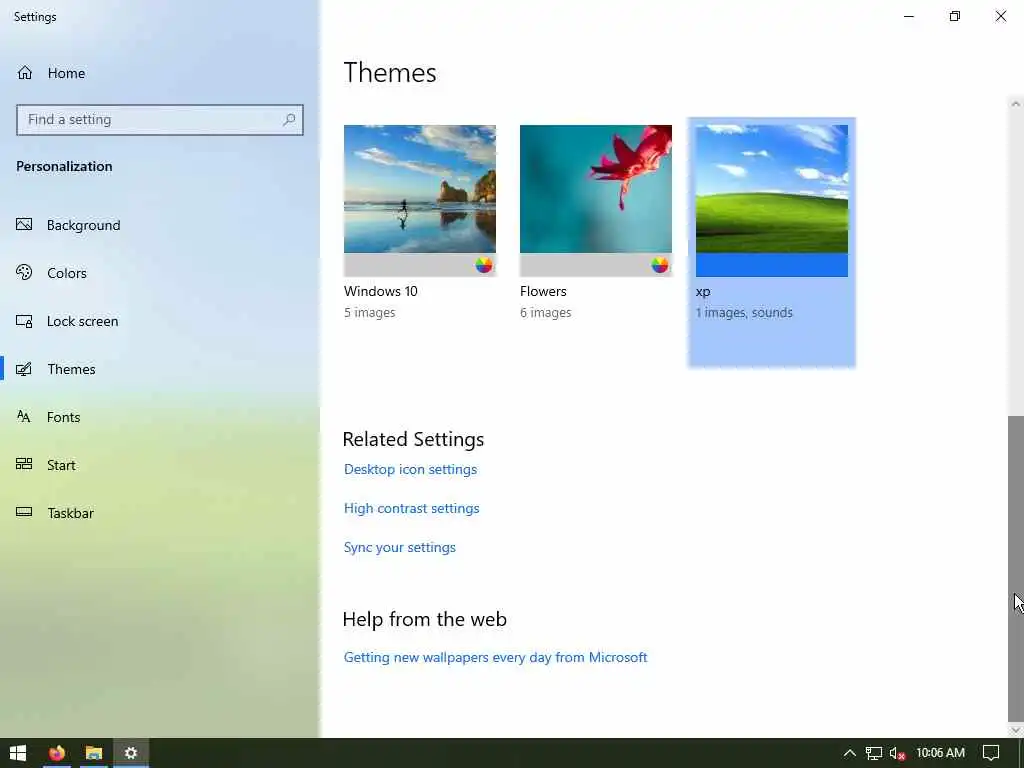The width and height of the screenshot is (1024, 768).
Task: Click the 'Help from the web' heading
Action: (424, 619)
